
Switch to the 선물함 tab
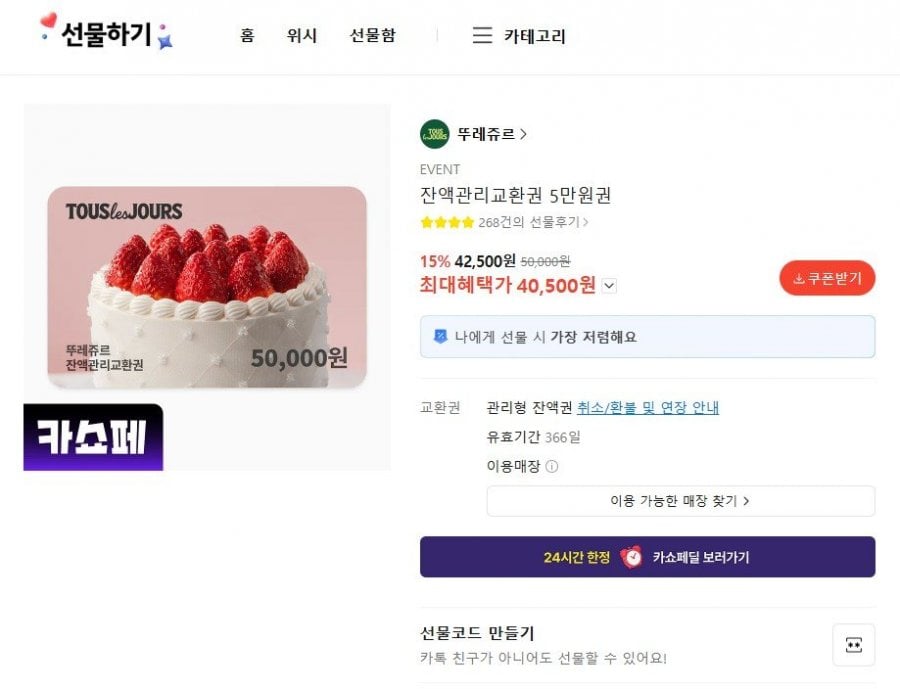pyautogui.click(x=372, y=35)
